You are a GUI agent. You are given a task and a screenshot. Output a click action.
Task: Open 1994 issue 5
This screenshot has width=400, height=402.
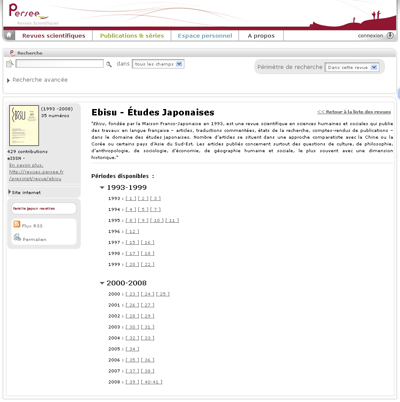[143, 210]
